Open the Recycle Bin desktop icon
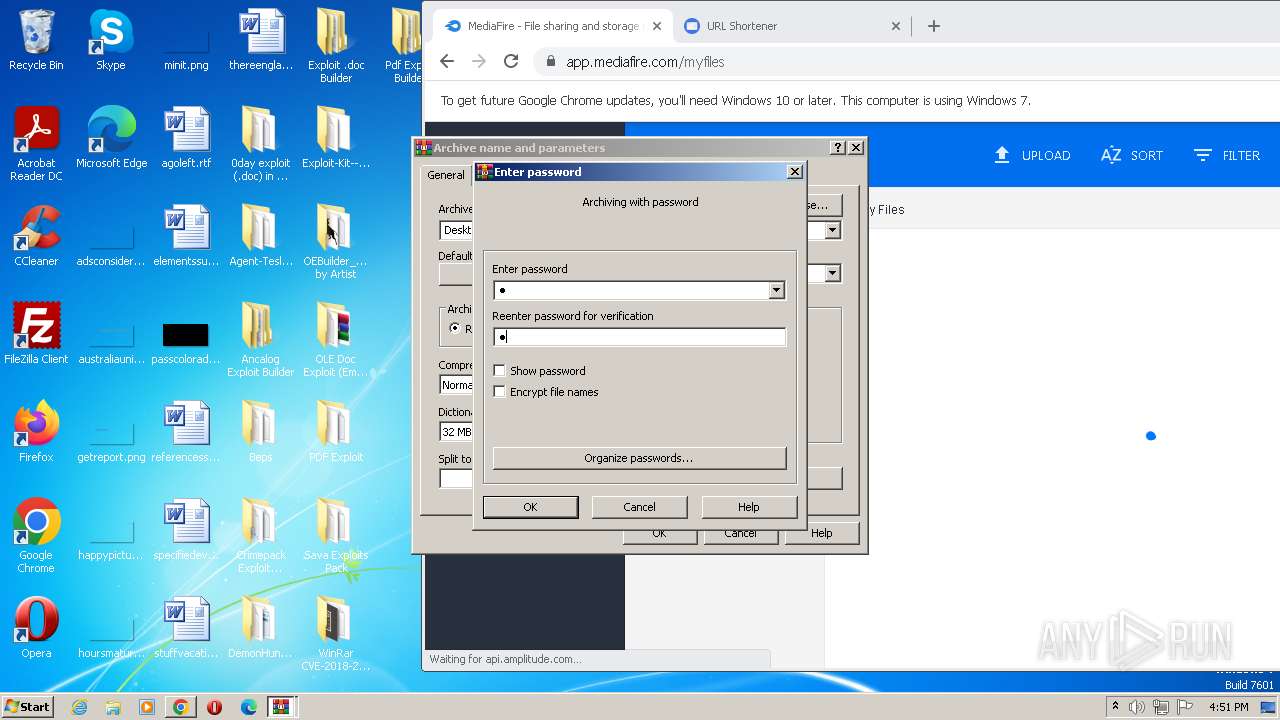 point(36,40)
